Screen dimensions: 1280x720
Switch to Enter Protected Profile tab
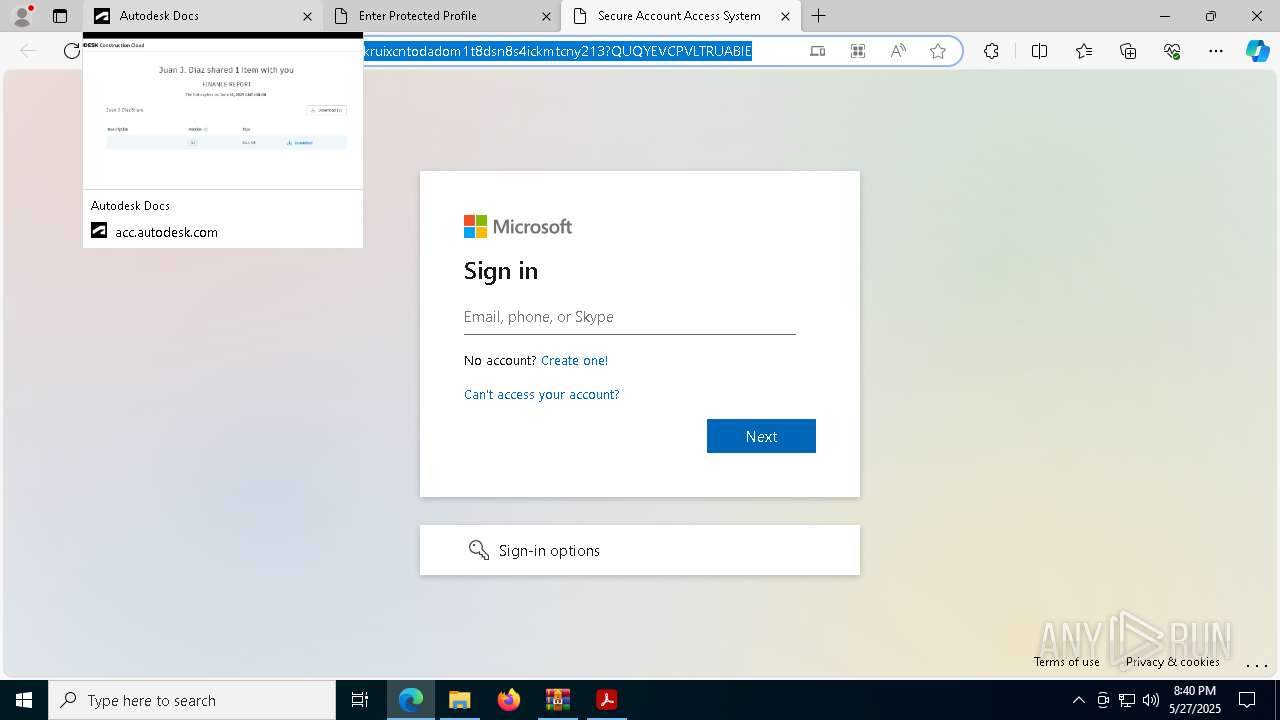(442, 16)
